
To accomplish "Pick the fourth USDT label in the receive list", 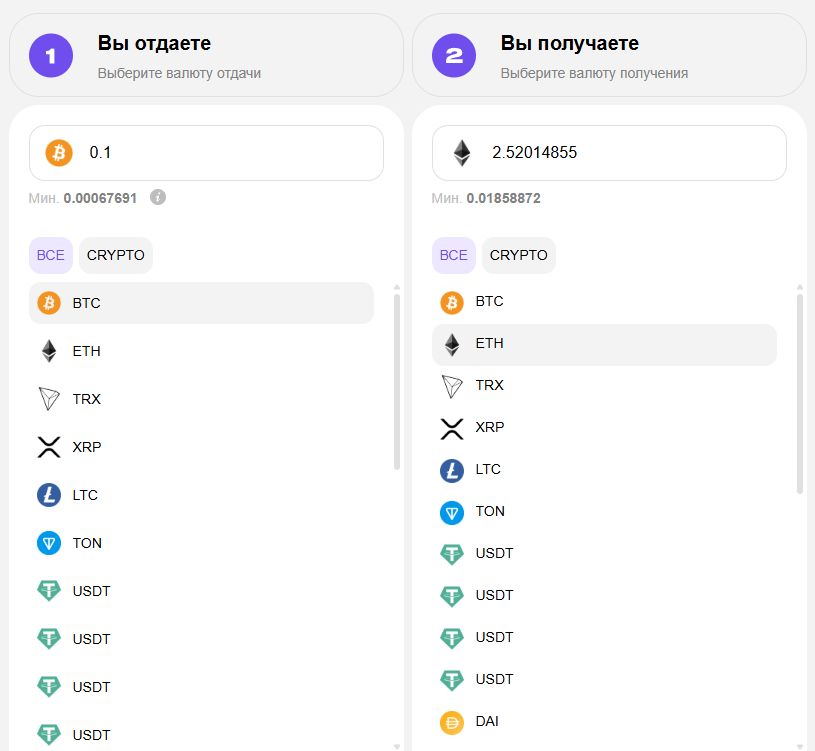I will click(x=494, y=679).
